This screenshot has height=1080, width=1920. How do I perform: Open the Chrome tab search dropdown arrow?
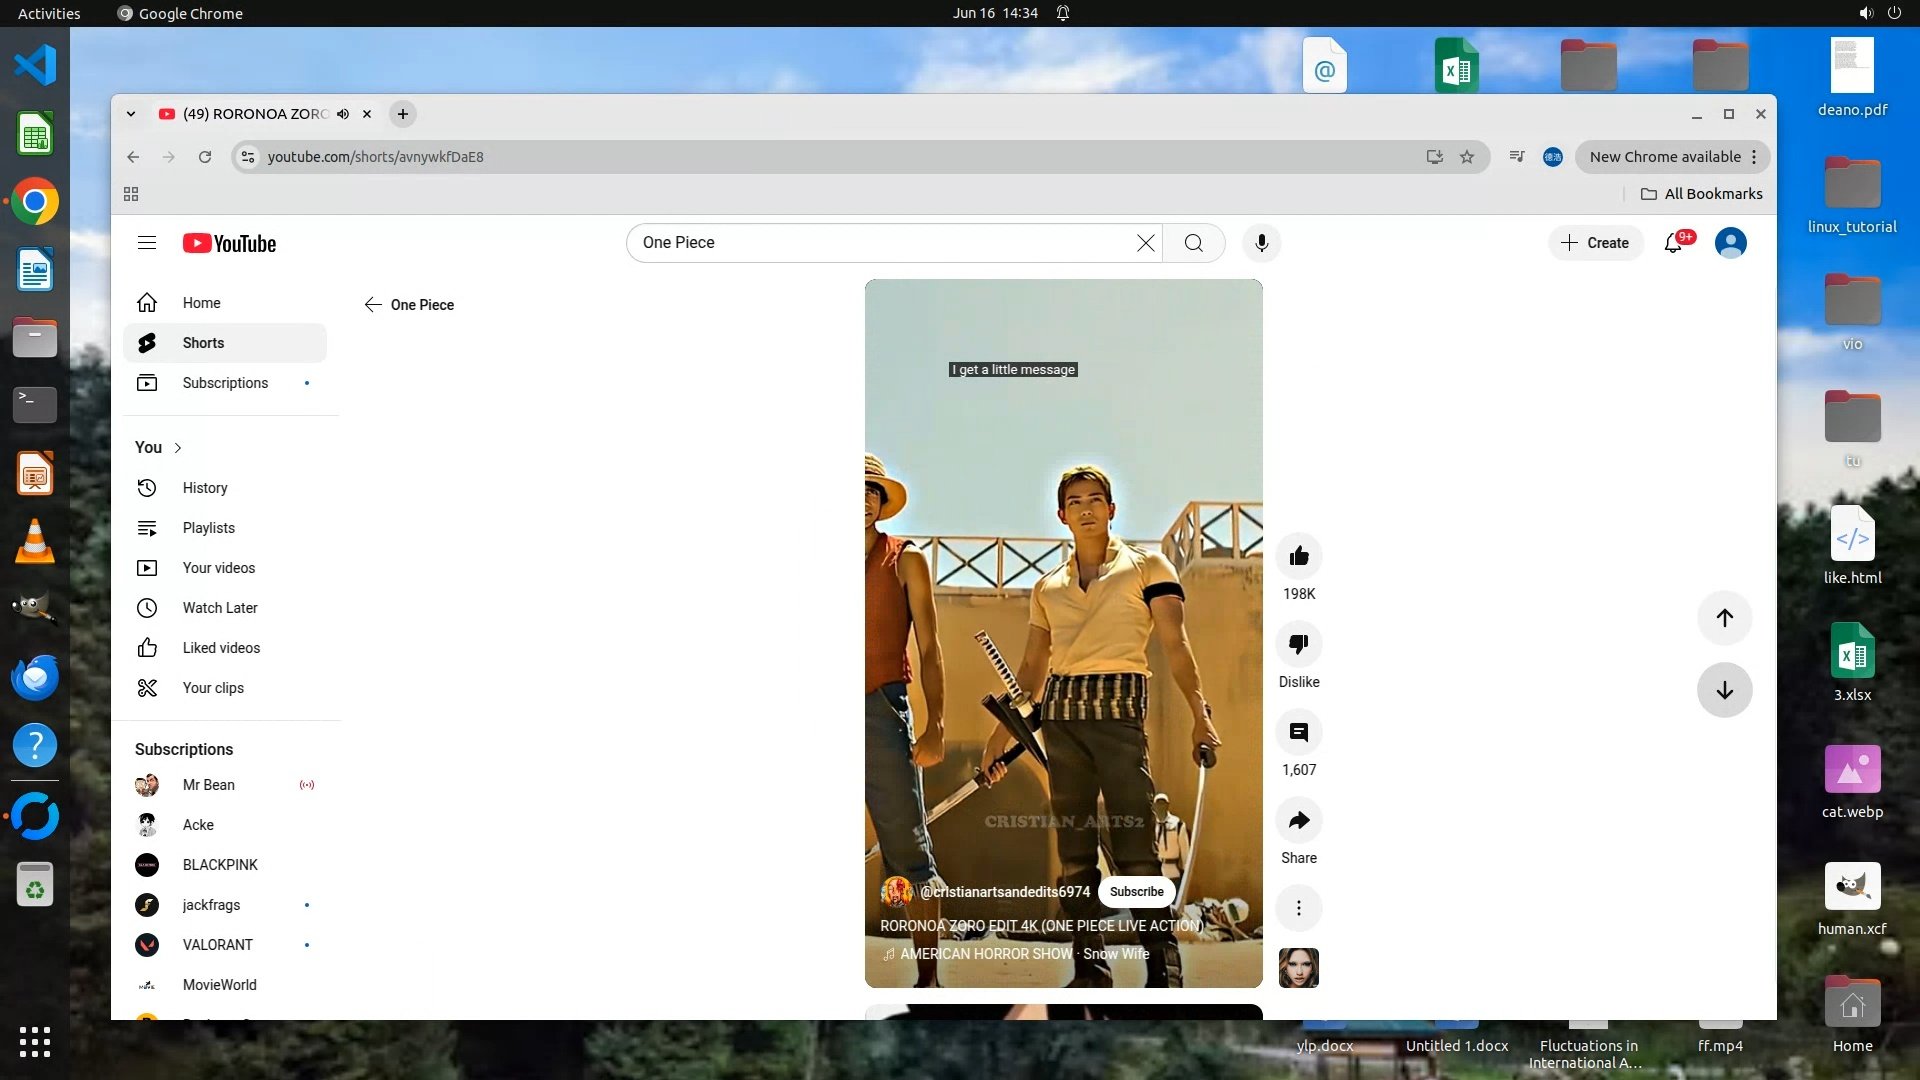(x=131, y=114)
